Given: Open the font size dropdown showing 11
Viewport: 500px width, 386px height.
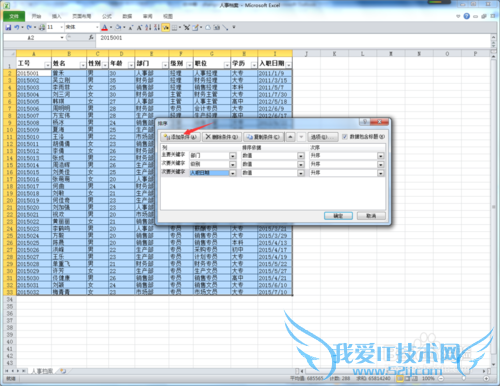Looking at the screenshot, I should (62, 27).
